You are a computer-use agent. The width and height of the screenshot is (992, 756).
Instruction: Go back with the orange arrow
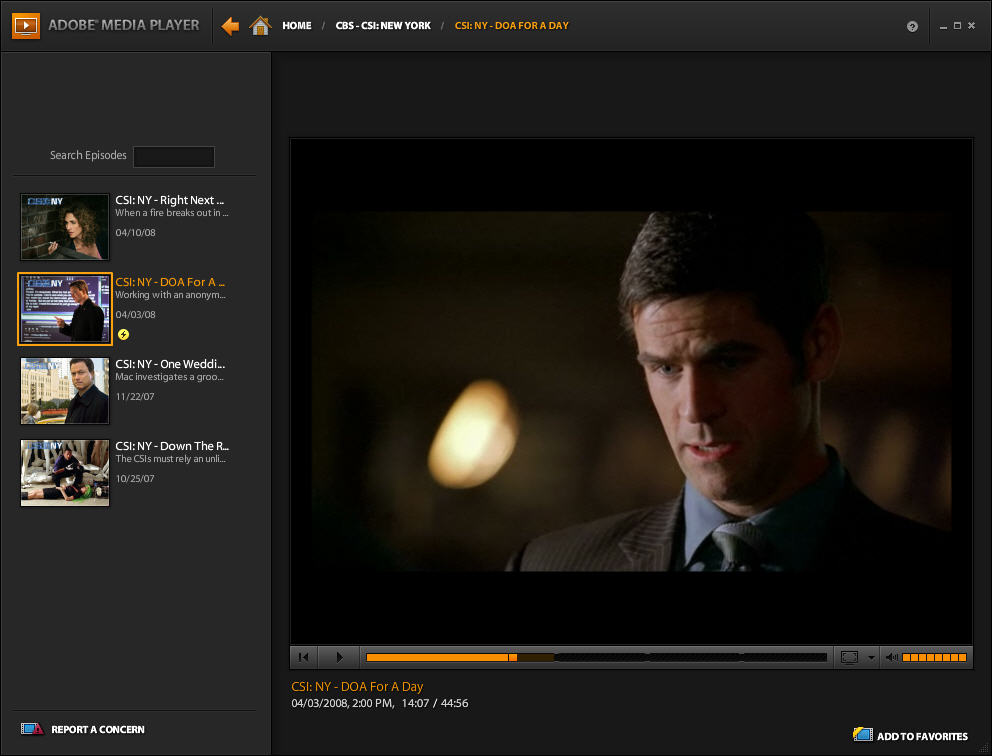point(230,26)
